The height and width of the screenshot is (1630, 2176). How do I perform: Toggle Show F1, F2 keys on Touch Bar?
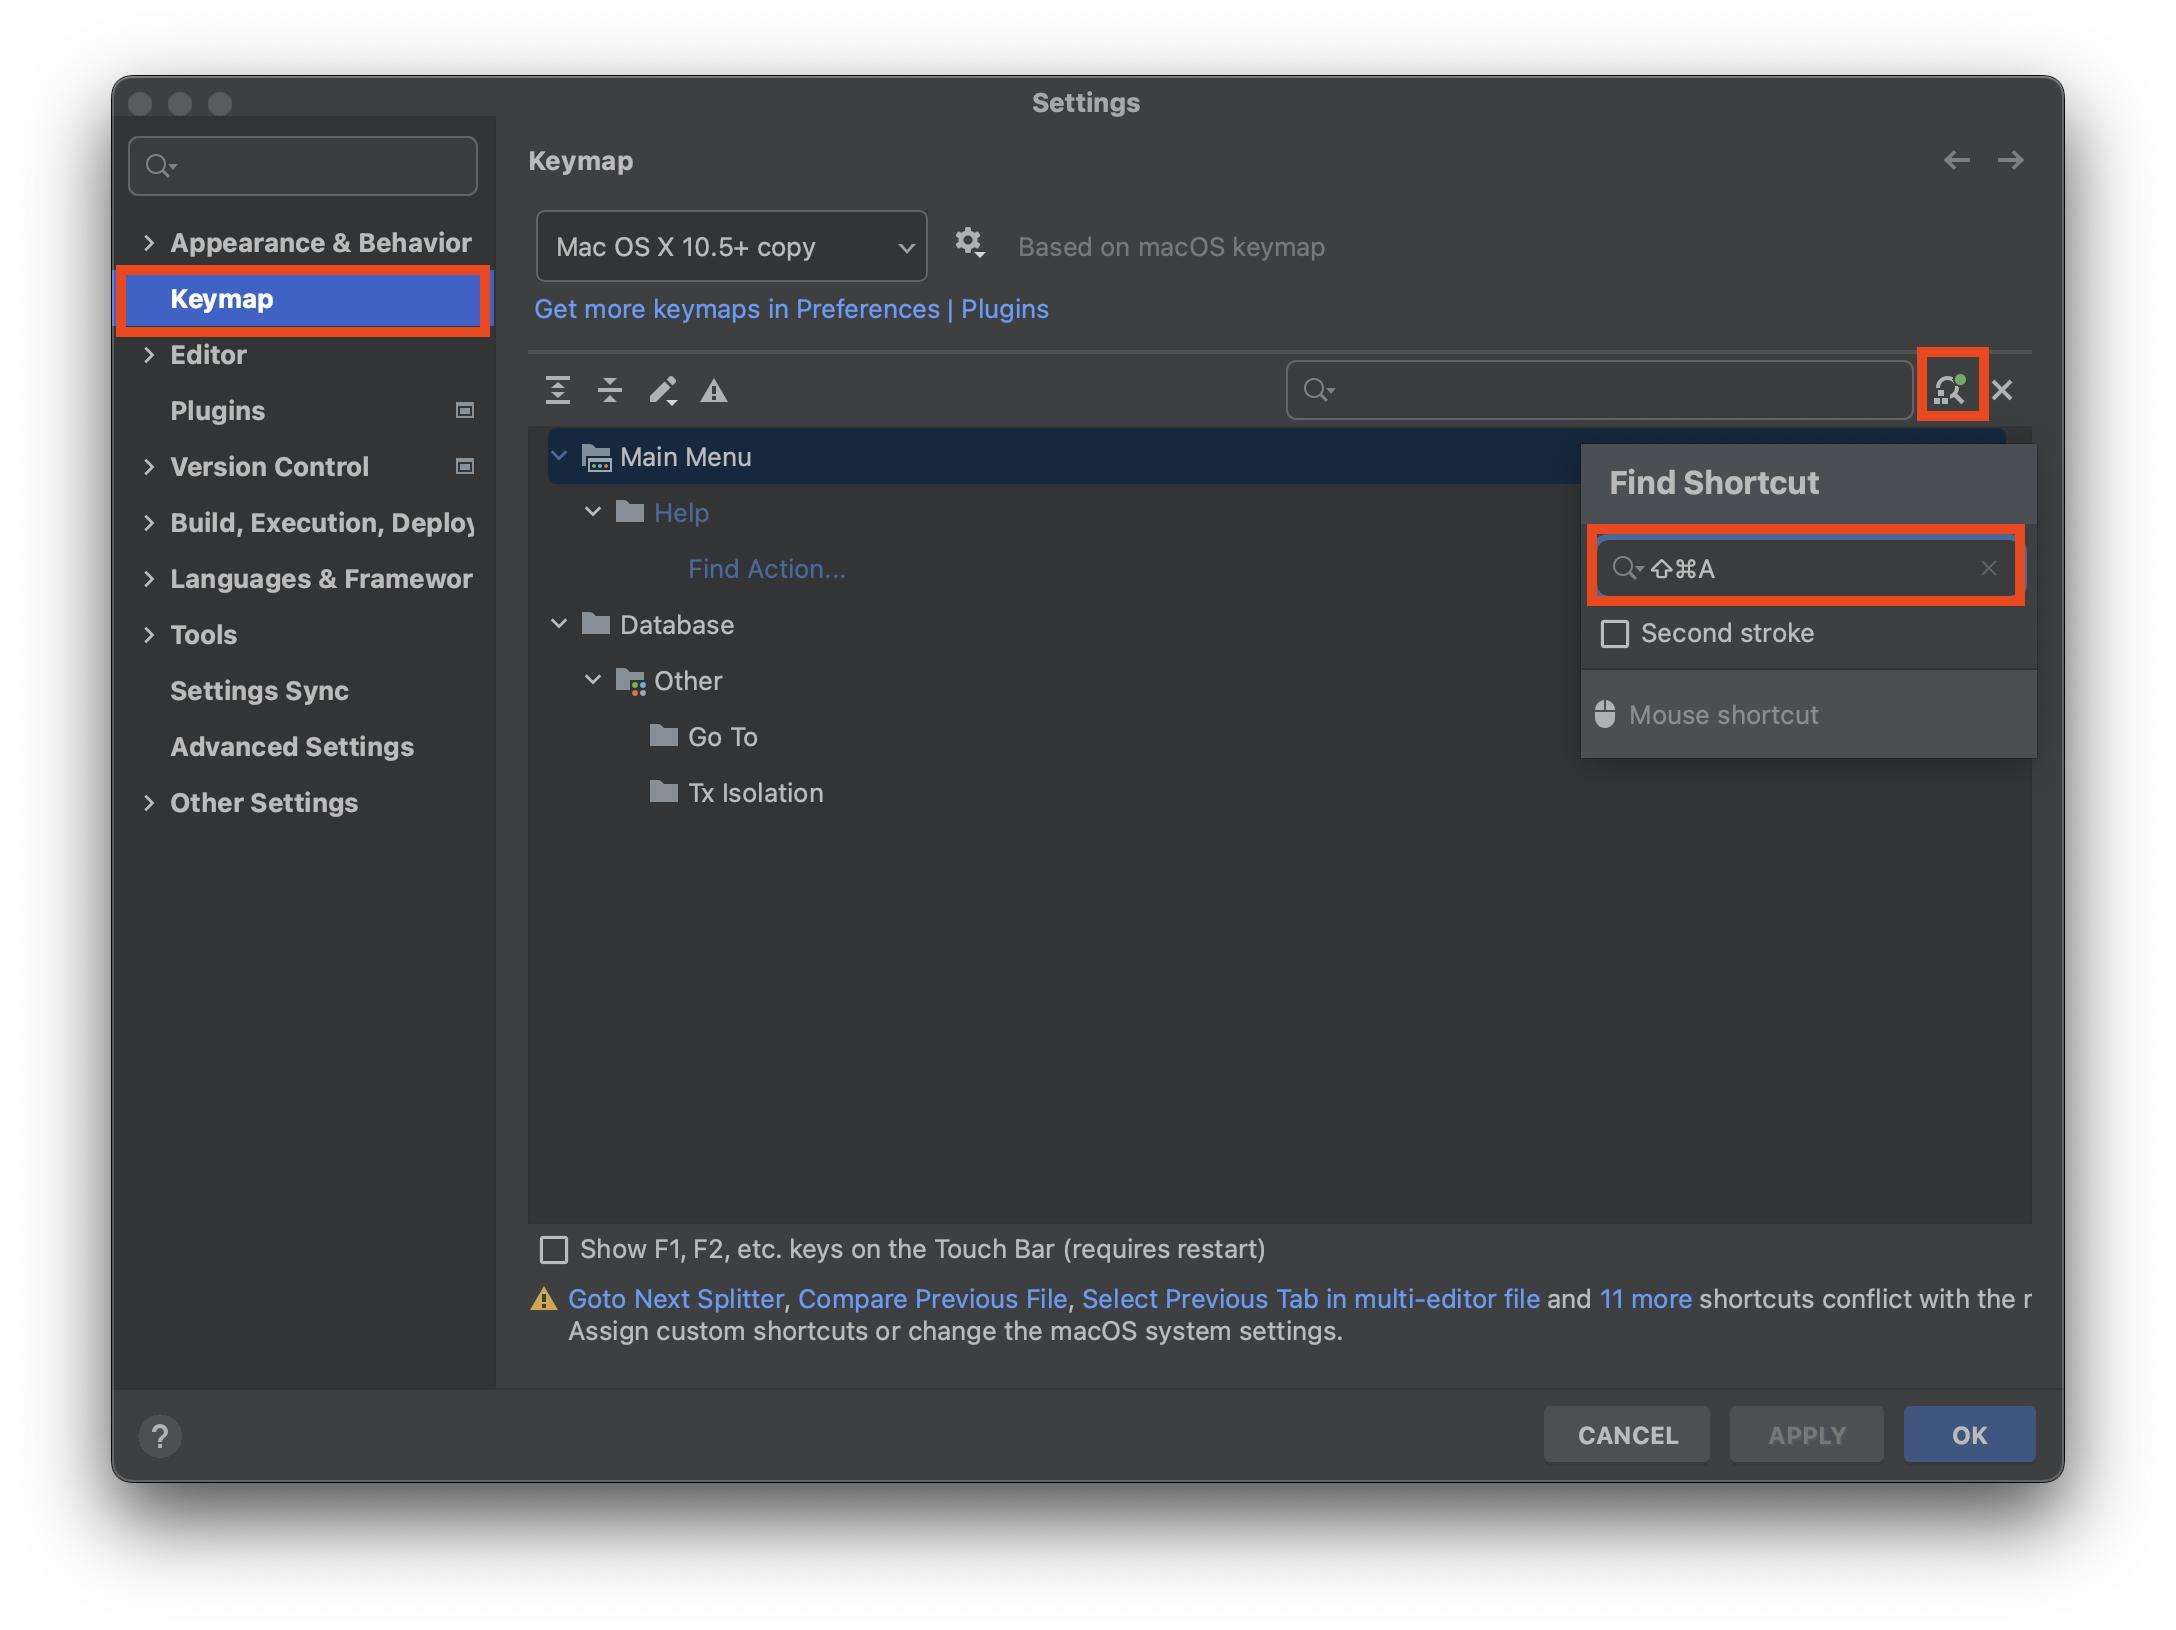[554, 1250]
